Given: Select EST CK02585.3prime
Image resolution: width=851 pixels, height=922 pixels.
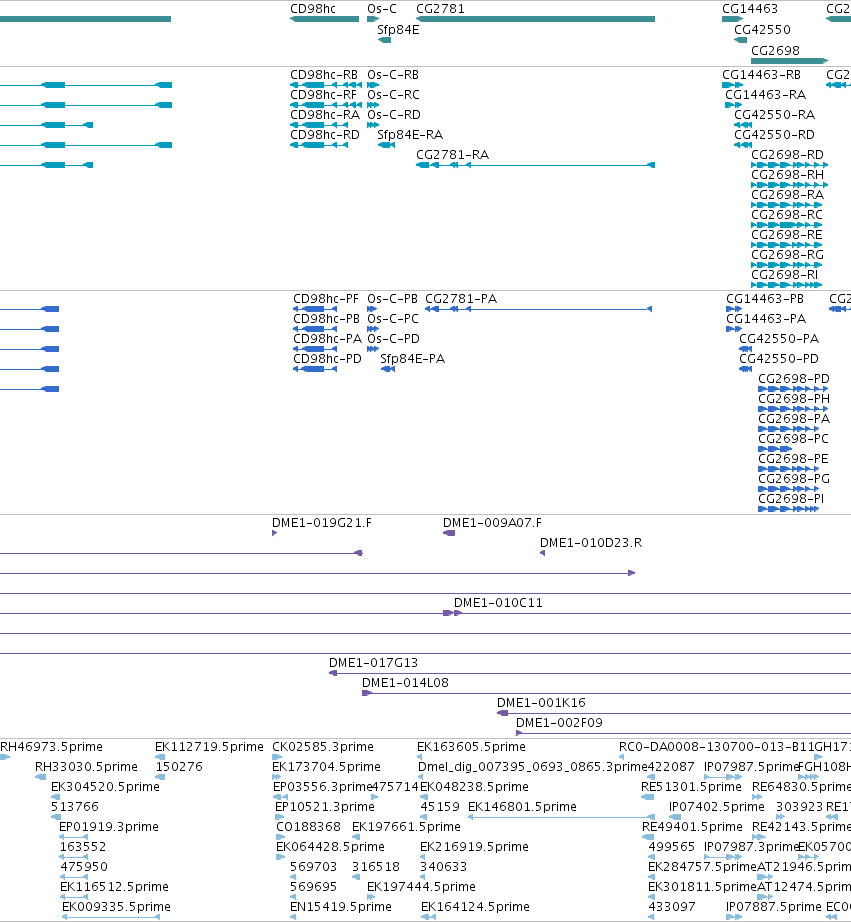Looking at the screenshot, I should 323,747.
